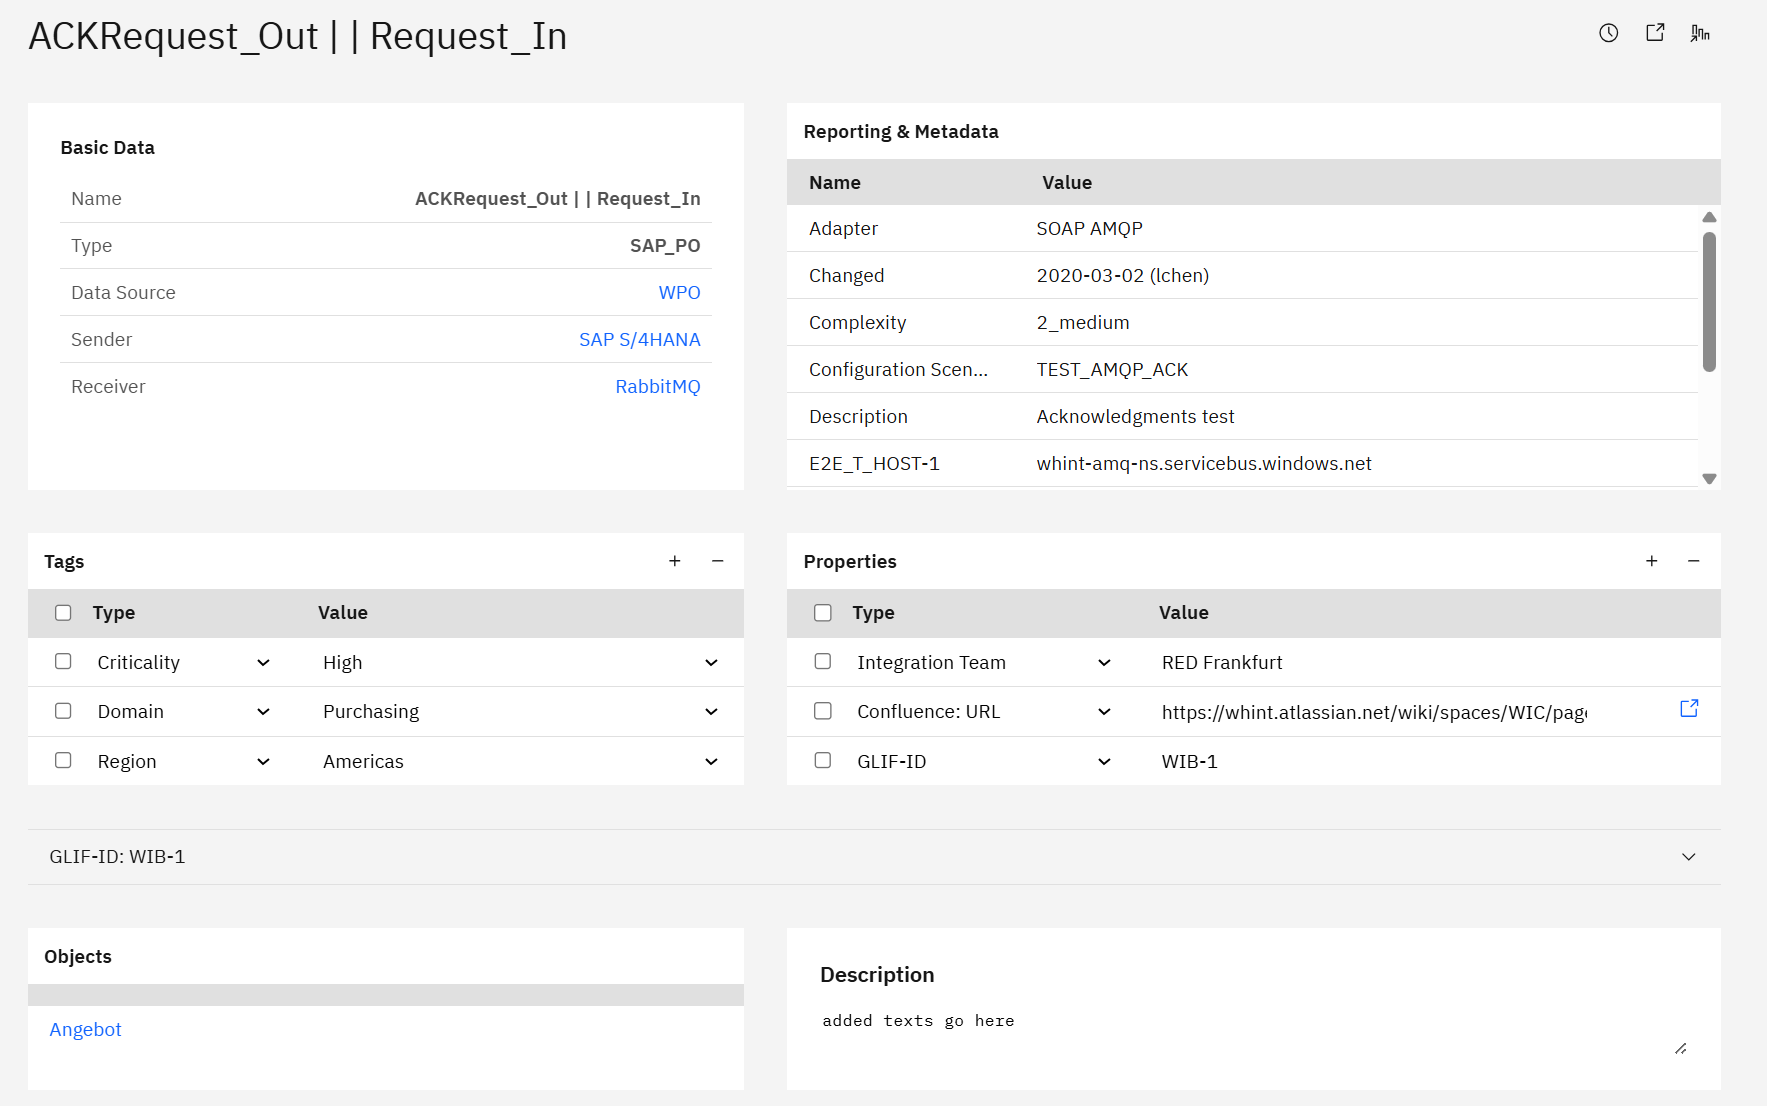Click the Reporting & Metadata scrollbar thumb
The height and width of the screenshot is (1106, 1767).
coord(1709,300)
